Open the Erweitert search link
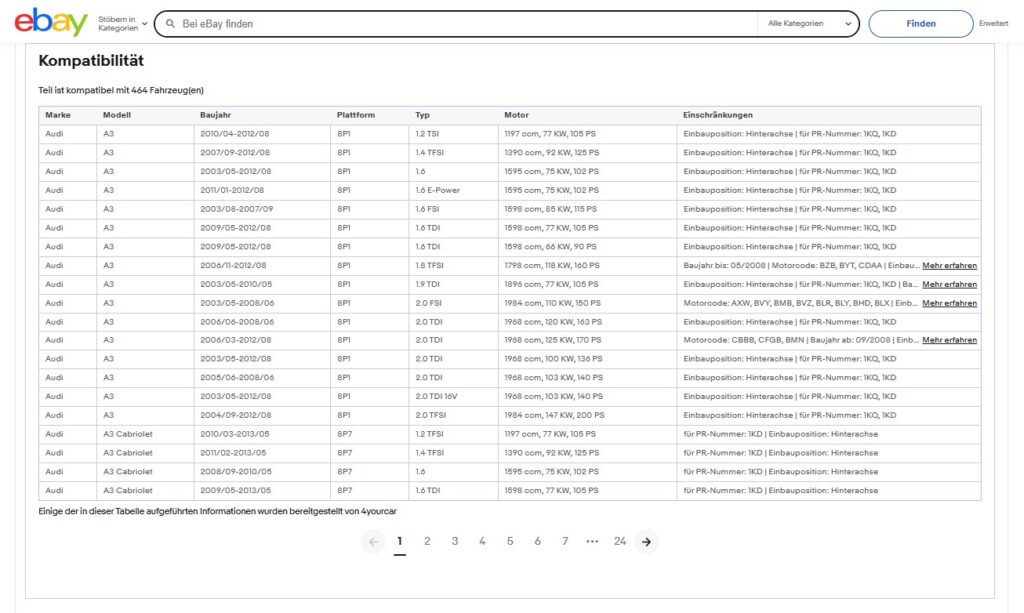 993,23
